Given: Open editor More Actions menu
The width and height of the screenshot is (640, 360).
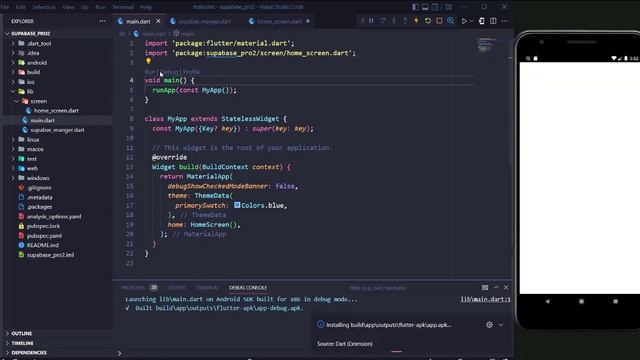Looking at the screenshot, I should (x=504, y=21).
